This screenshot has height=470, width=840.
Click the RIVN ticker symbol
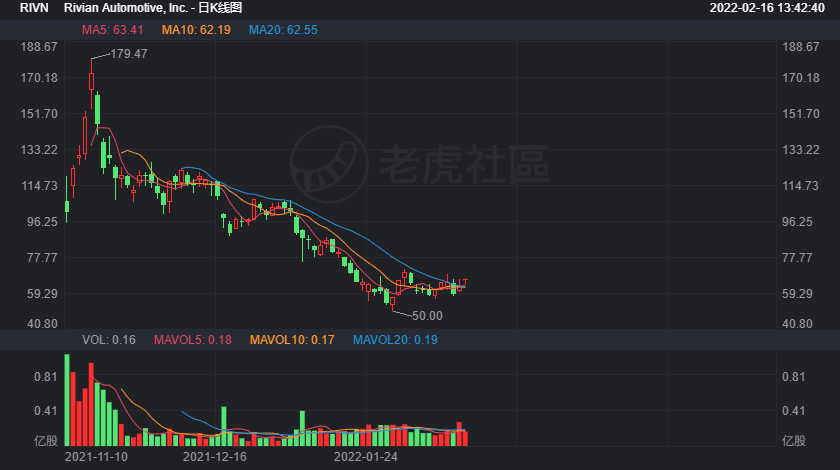coord(34,8)
